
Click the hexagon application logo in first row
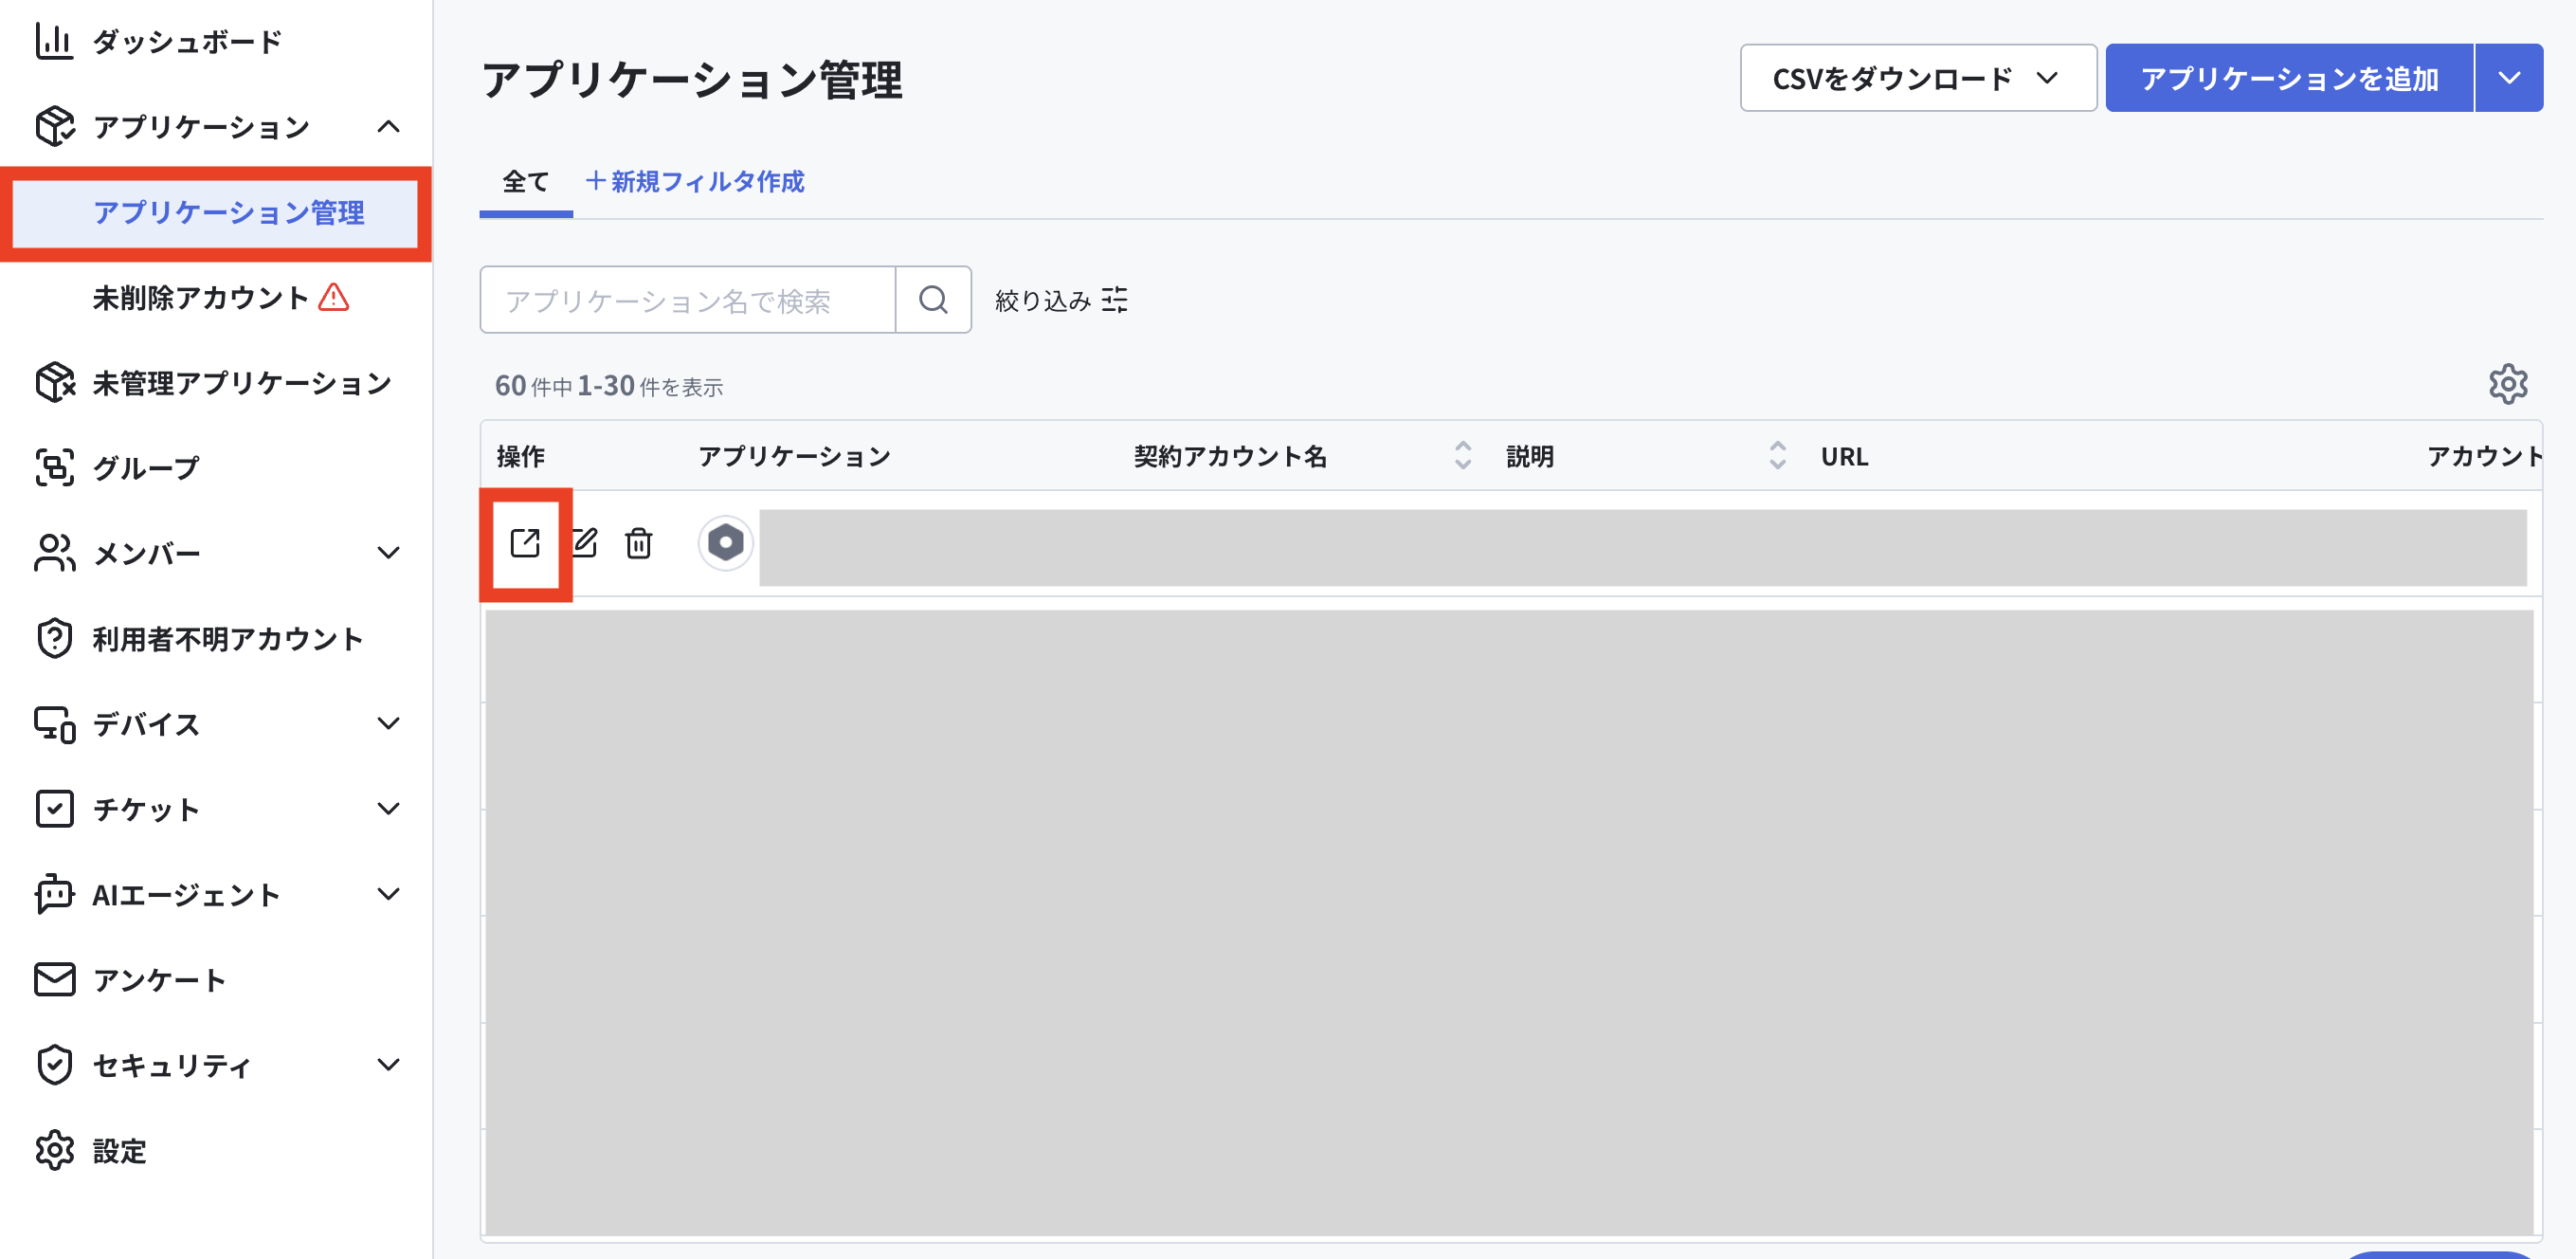point(726,543)
